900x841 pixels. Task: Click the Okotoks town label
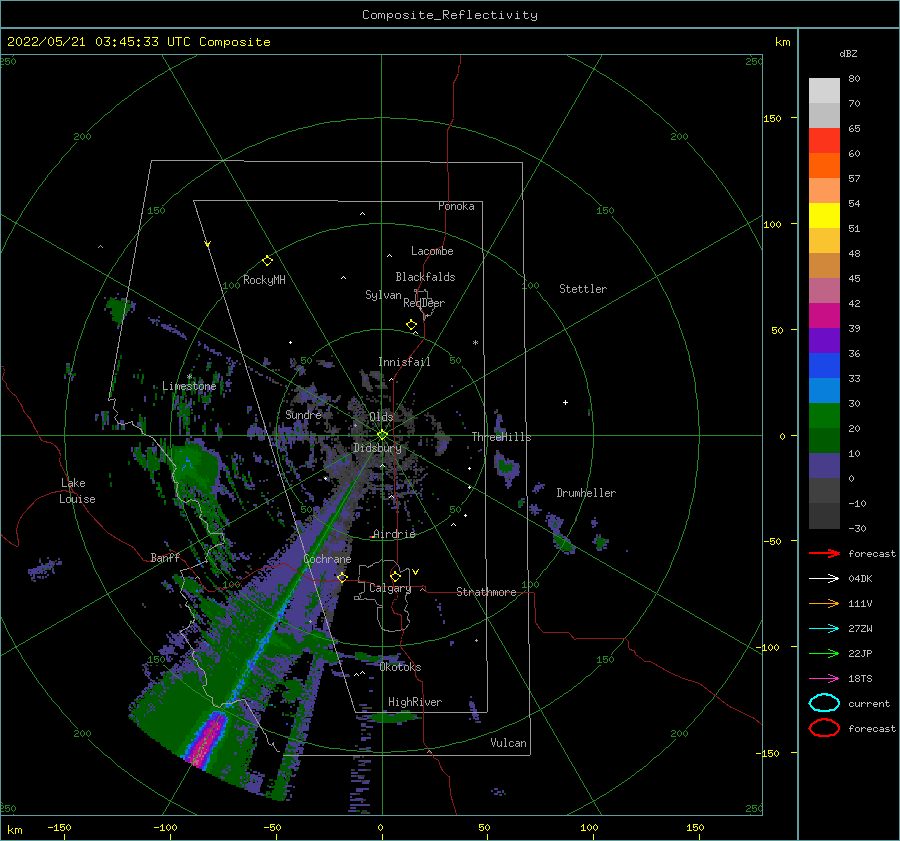point(400,667)
